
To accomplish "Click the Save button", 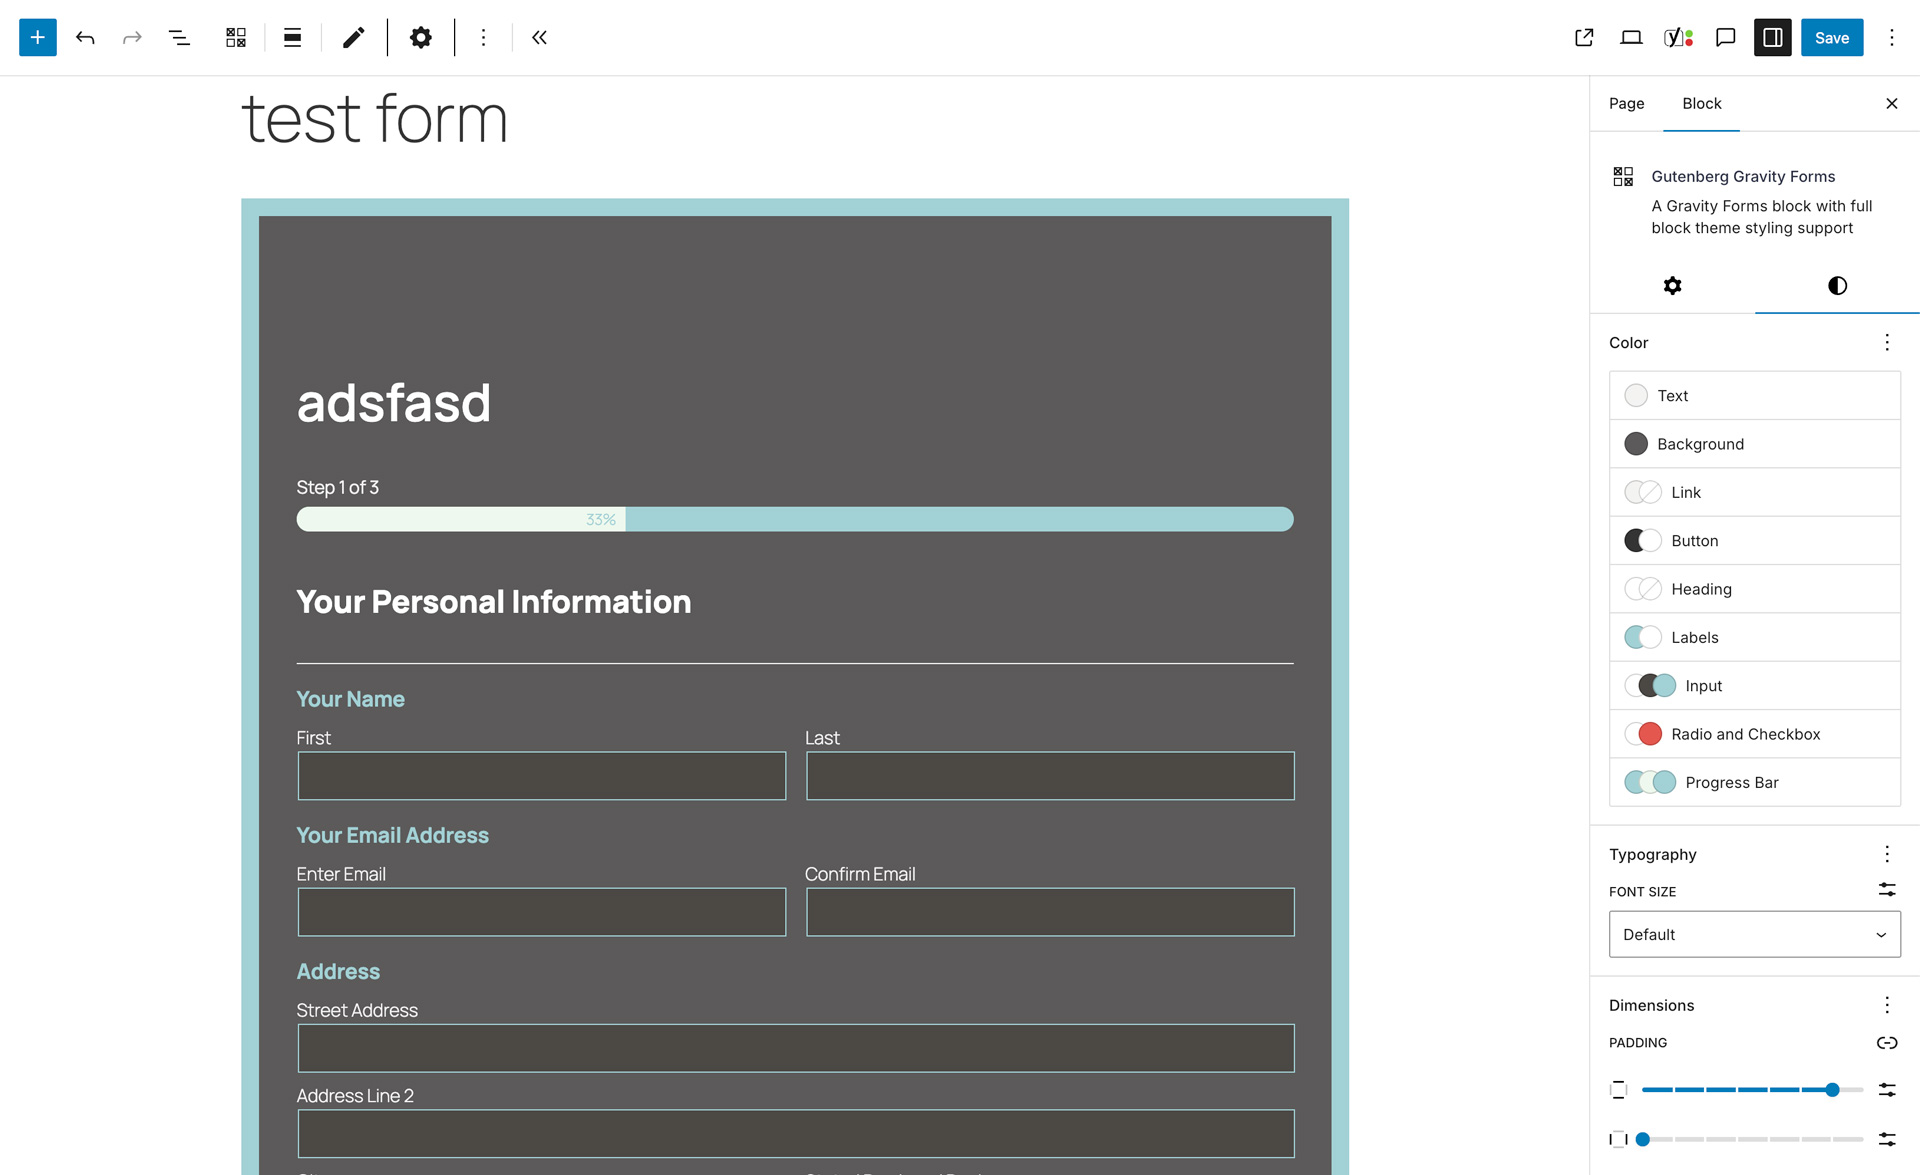I will [1831, 37].
